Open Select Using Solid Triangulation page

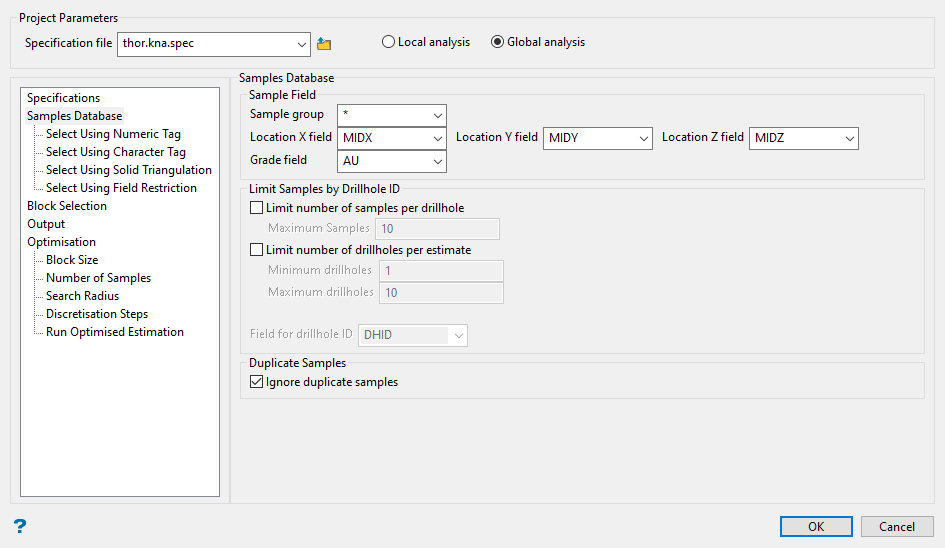[128, 170]
